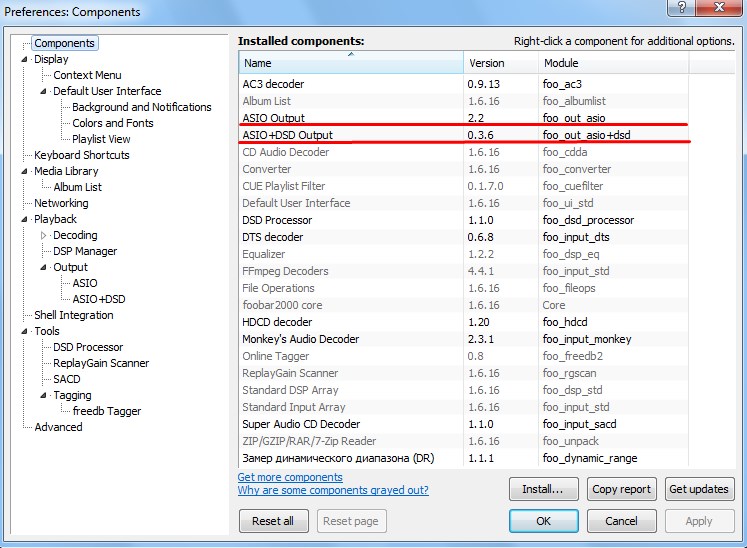
Task: Cancel the Preferences dialog
Action: [621, 521]
